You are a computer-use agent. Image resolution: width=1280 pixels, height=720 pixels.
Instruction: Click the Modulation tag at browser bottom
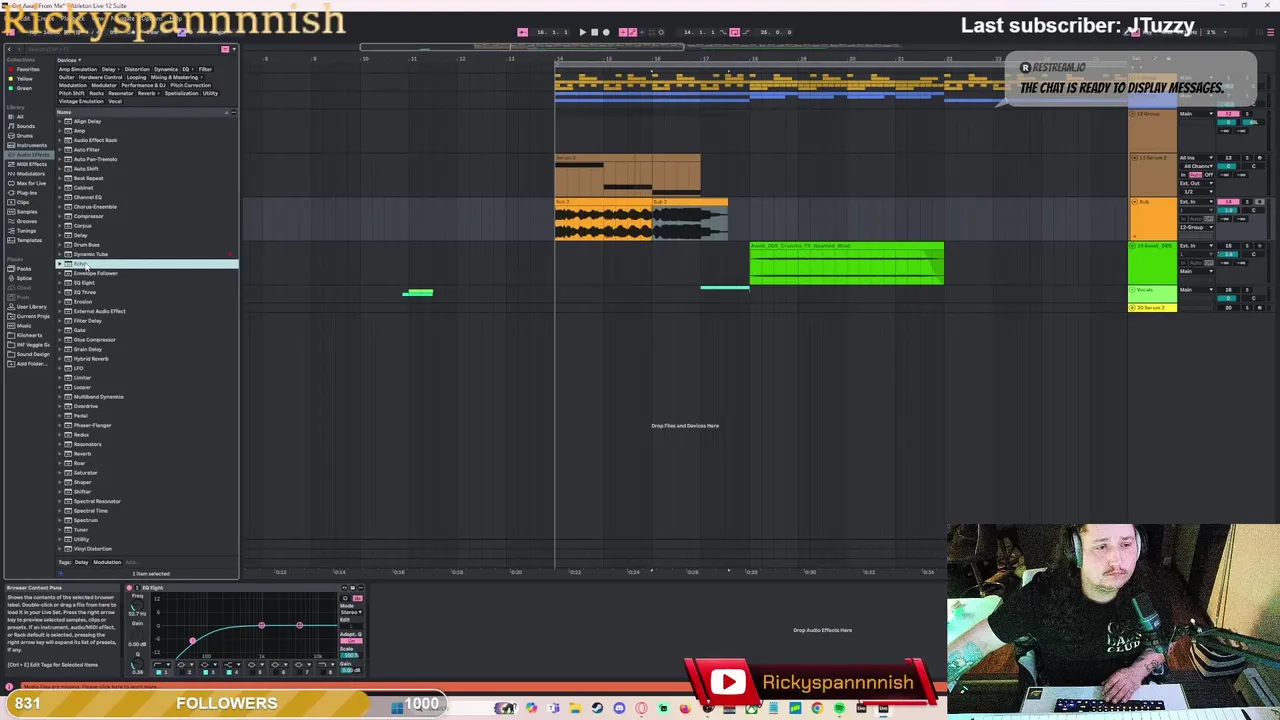107,562
